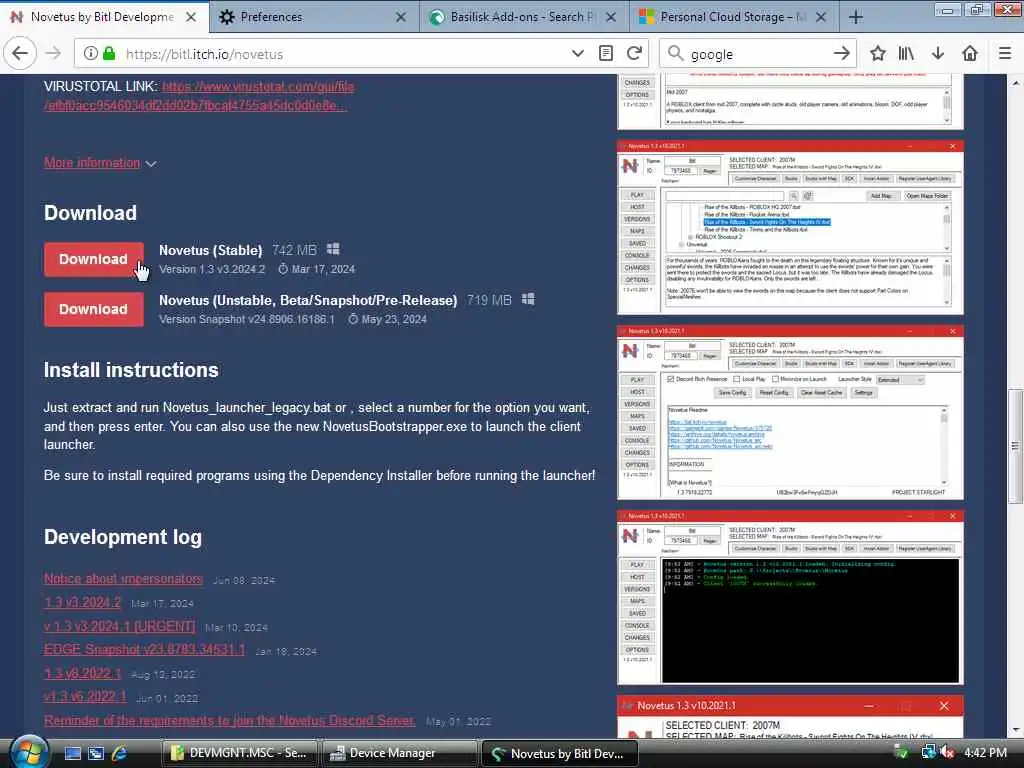Switch to DEVMGNT.MSC taskbar window
1024x768 pixels.
[239, 753]
